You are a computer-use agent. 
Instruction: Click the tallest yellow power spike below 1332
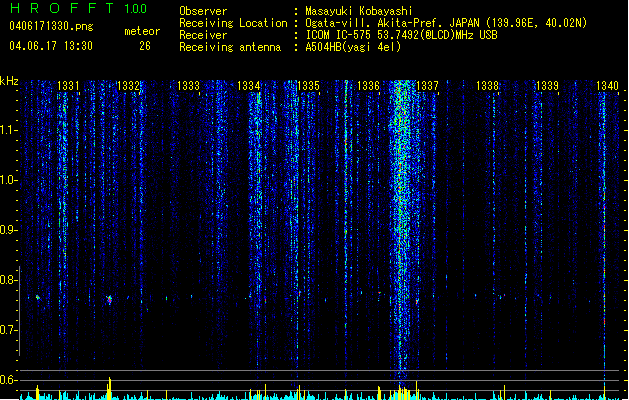coord(109,388)
